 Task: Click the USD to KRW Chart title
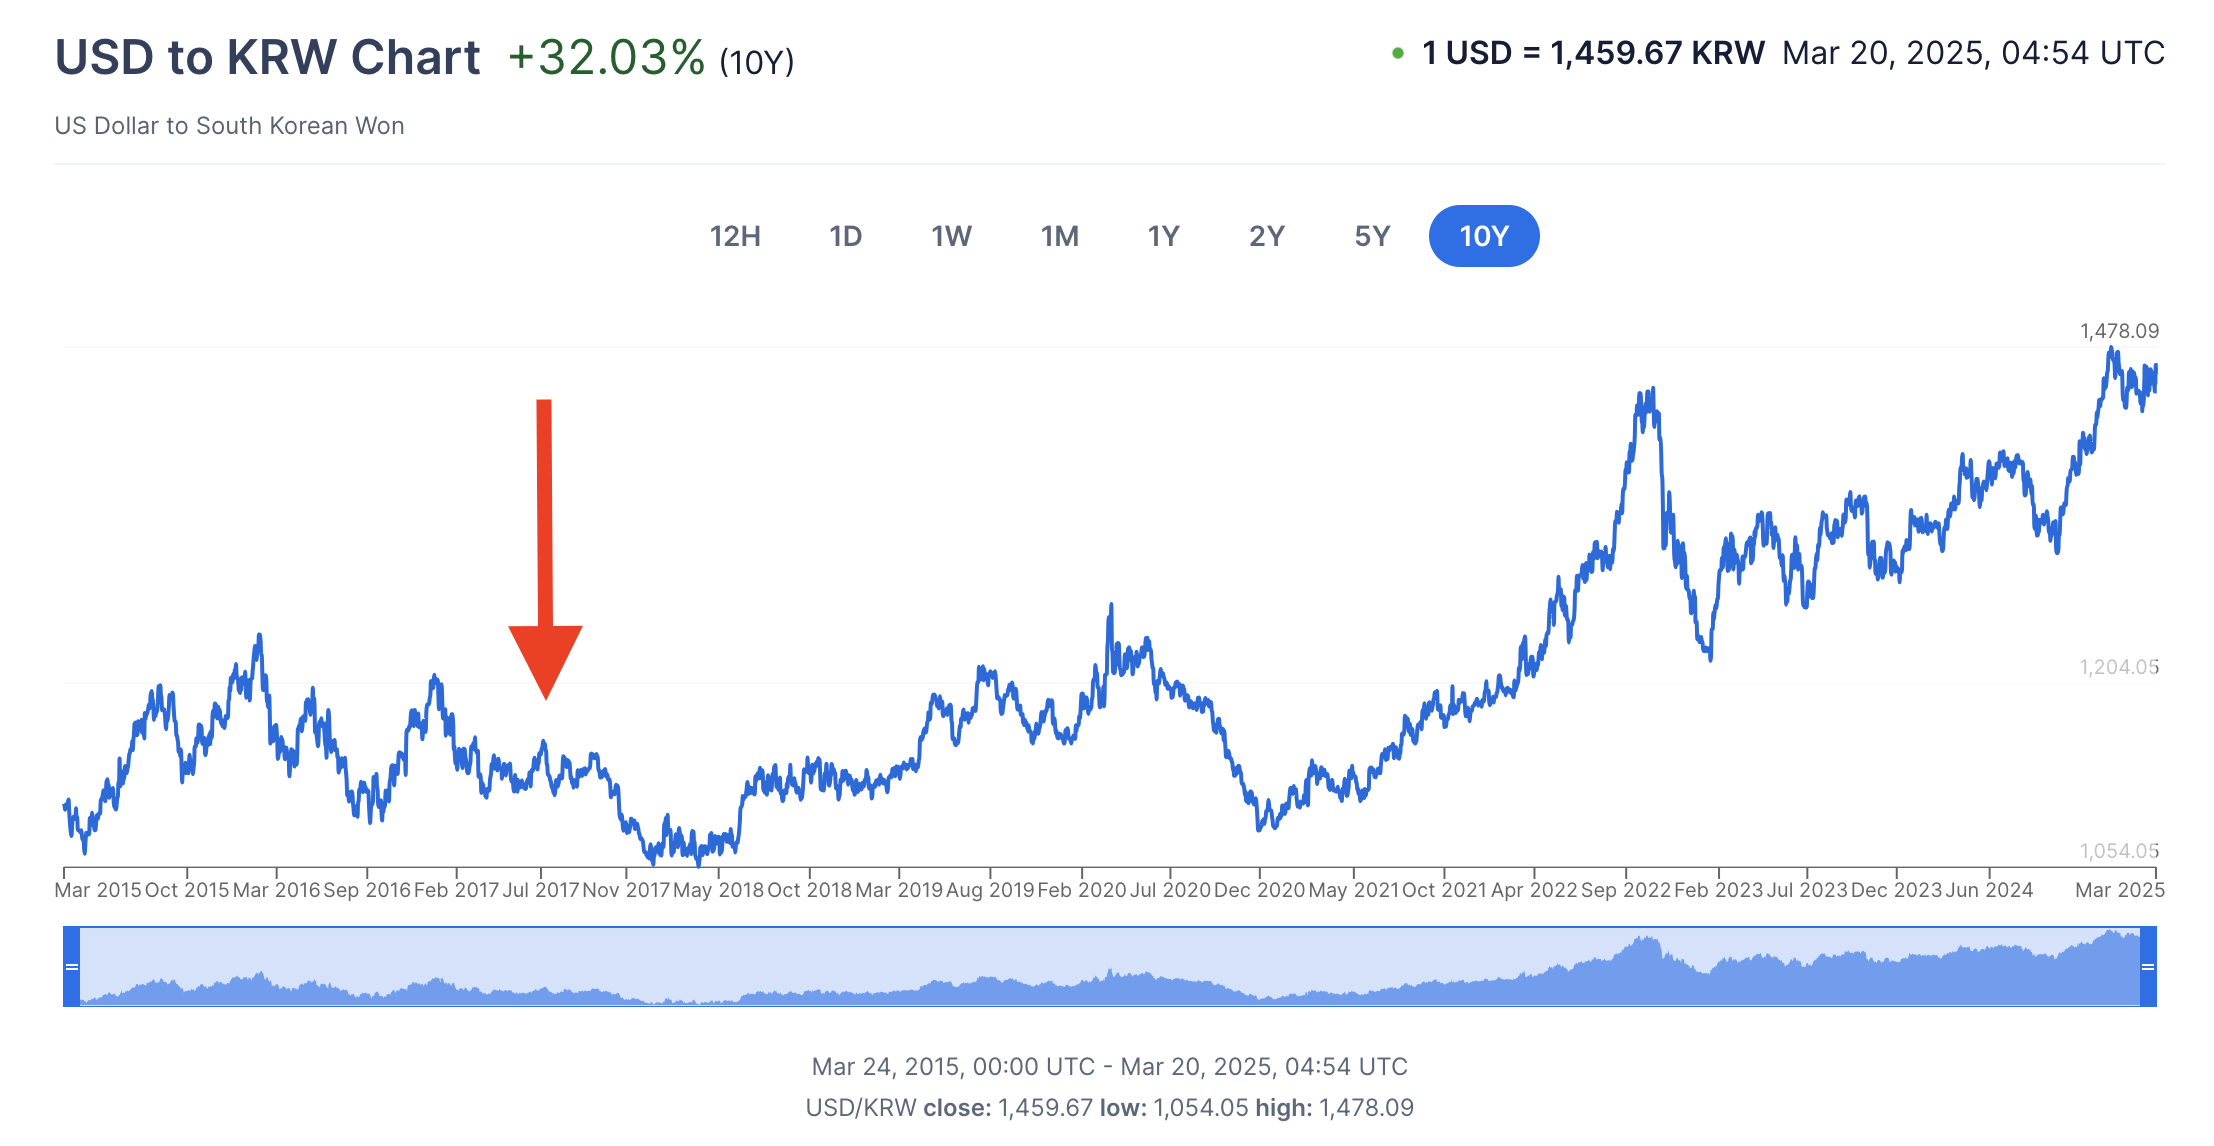pyautogui.click(x=268, y=57)
